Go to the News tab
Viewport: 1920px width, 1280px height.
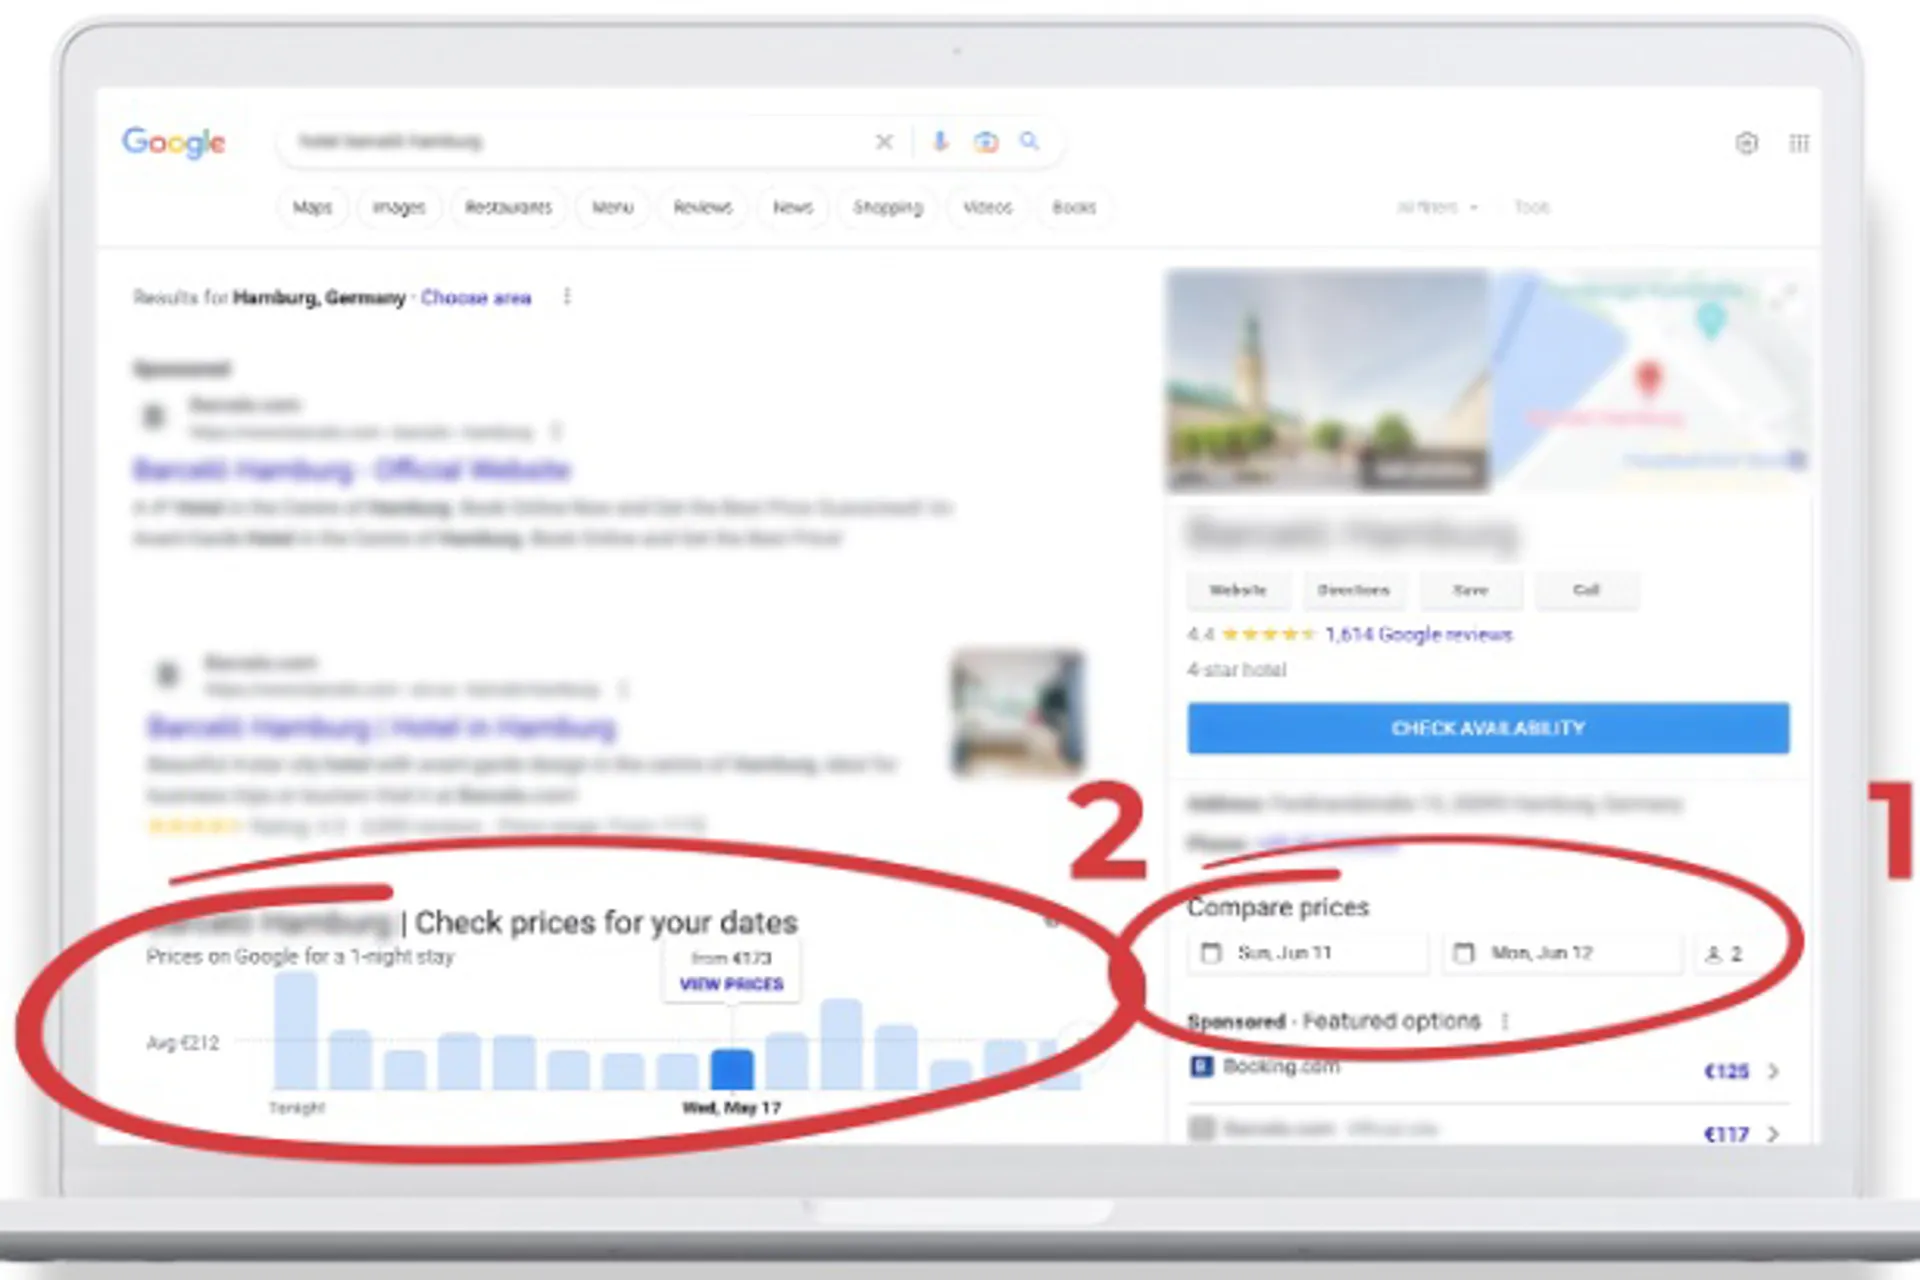pyautogui.click(x=793, y=207)
